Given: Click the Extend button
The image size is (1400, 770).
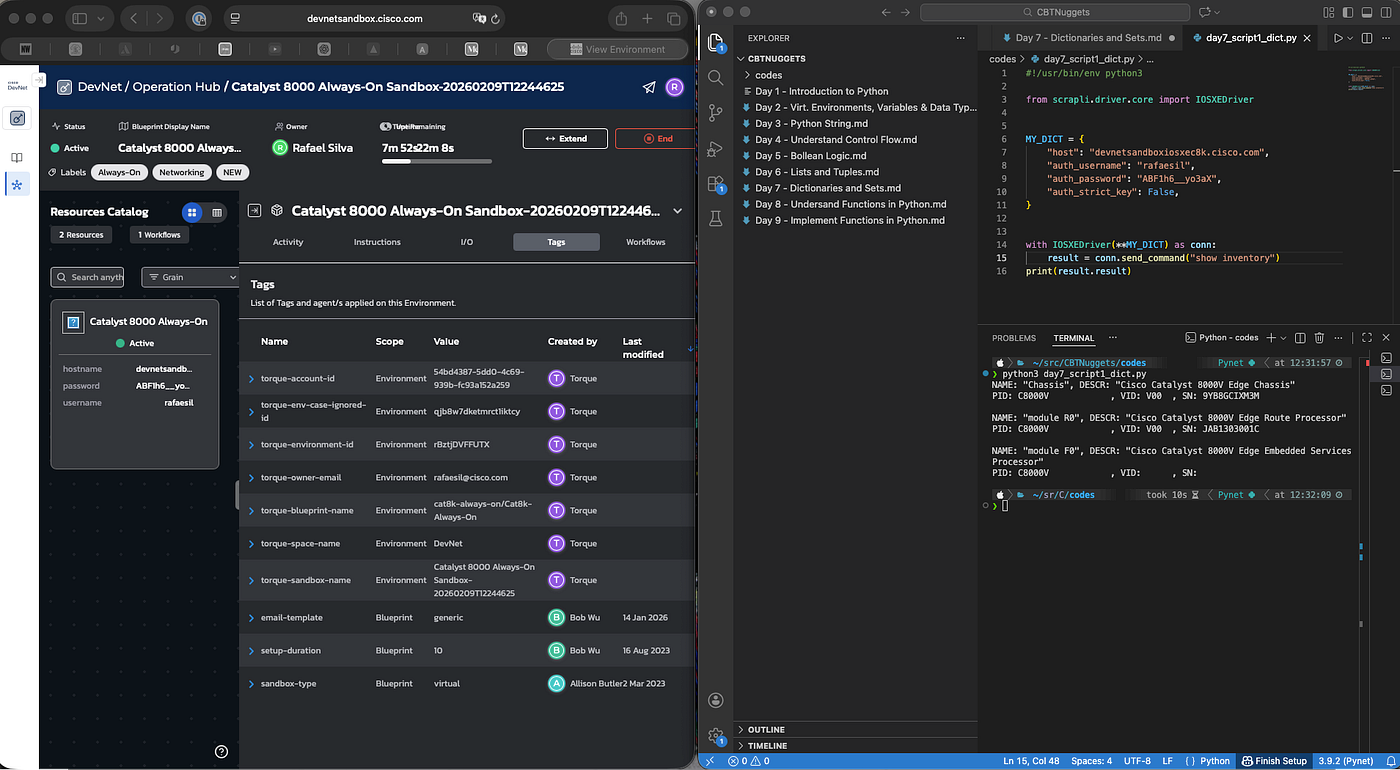Looking at the screenshot, I should tap(565, 138).
